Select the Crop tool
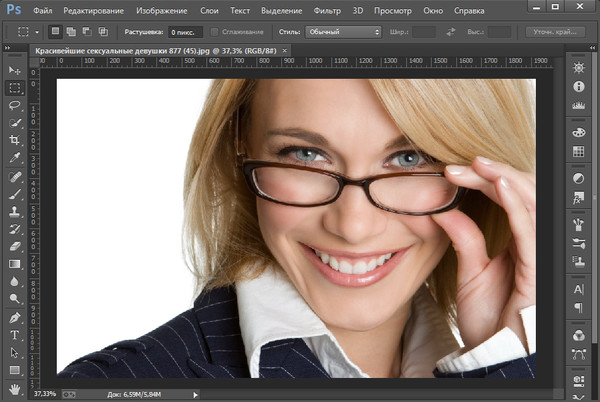The height and width of the screenshot is (402, 600). [x=15, y=141]
